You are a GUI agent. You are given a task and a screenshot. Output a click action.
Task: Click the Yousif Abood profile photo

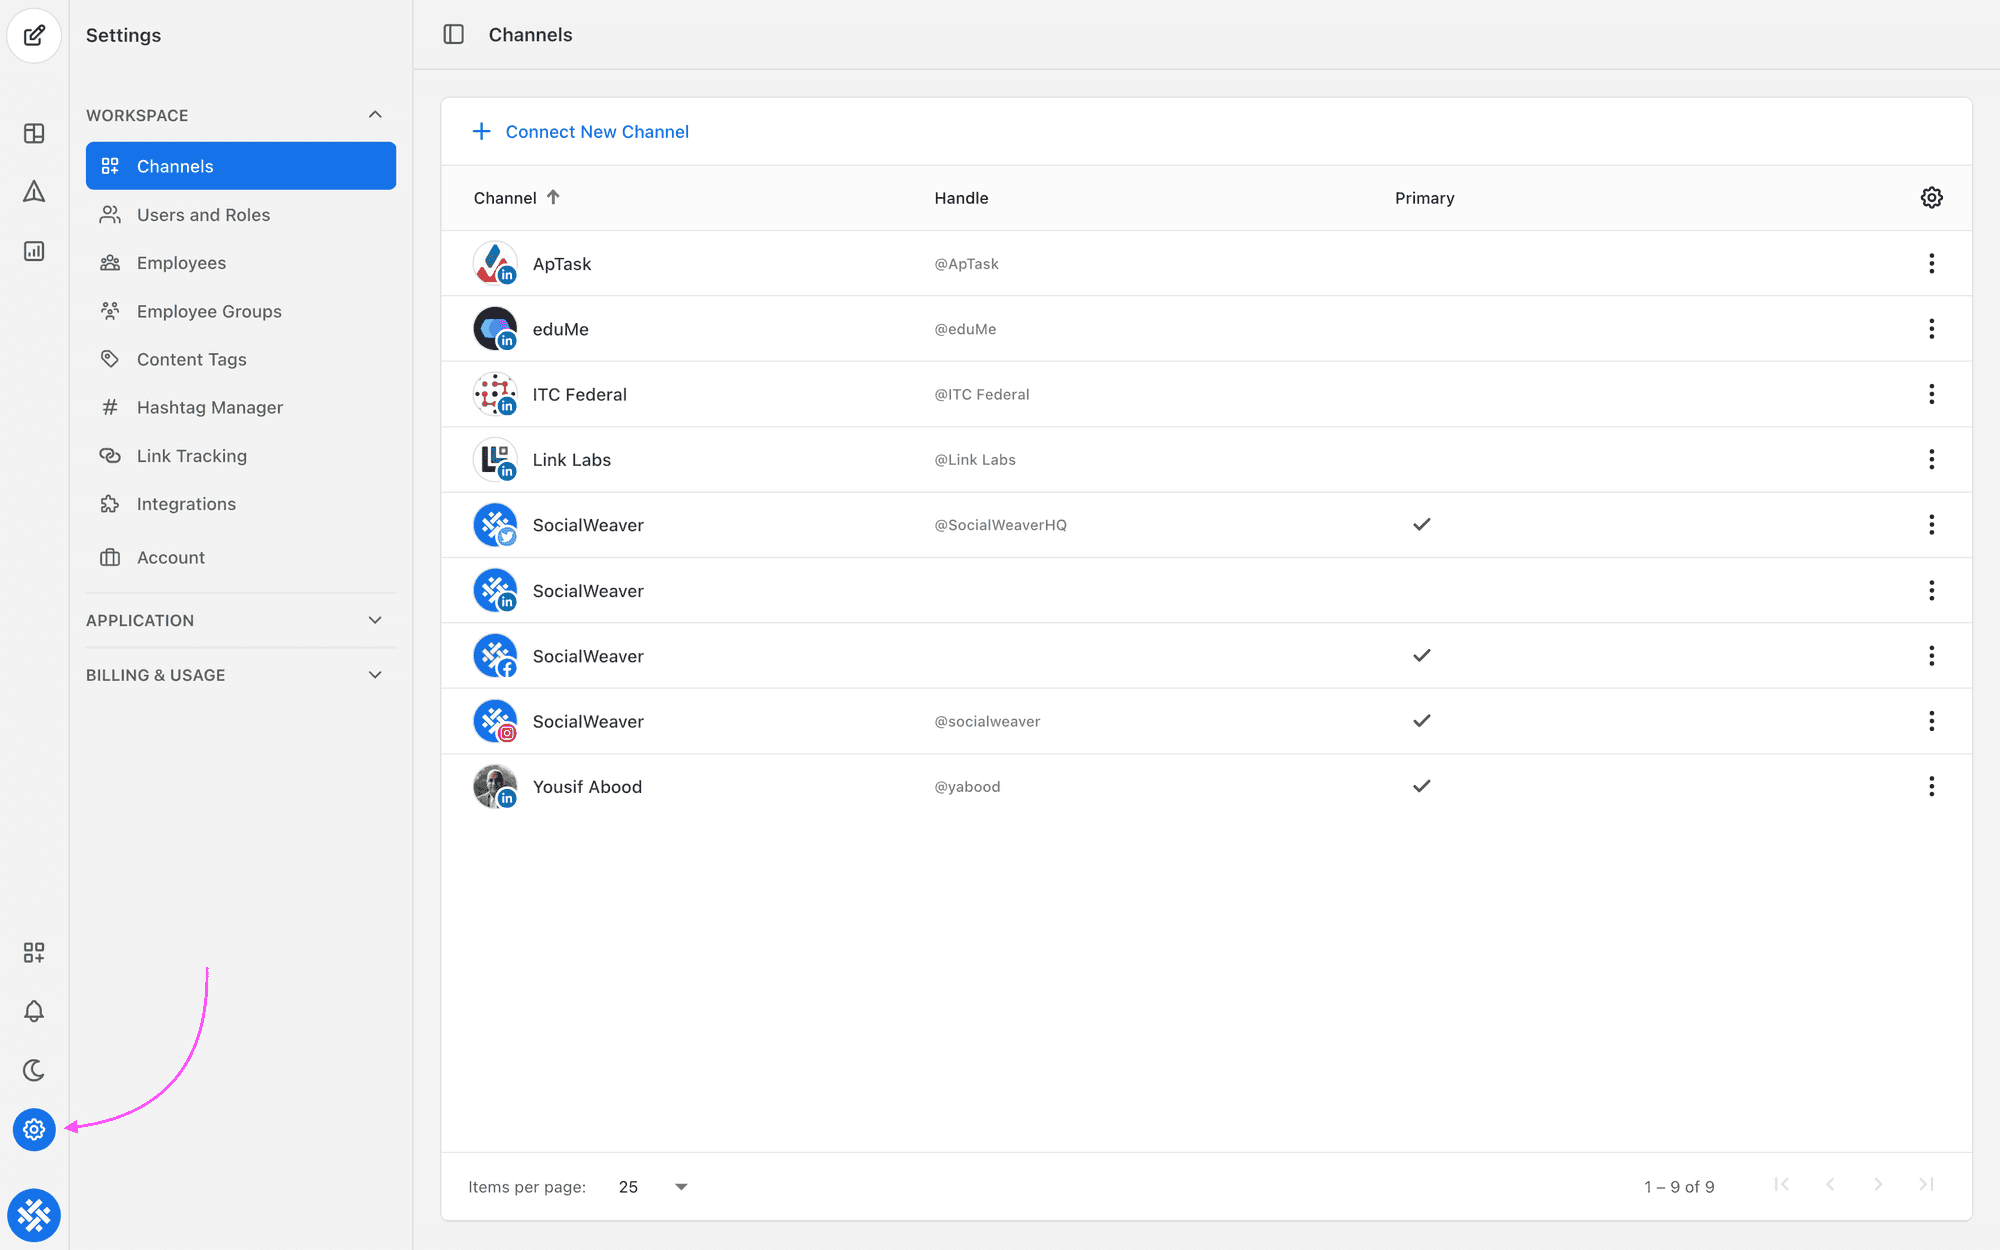(x=495, y=786)
